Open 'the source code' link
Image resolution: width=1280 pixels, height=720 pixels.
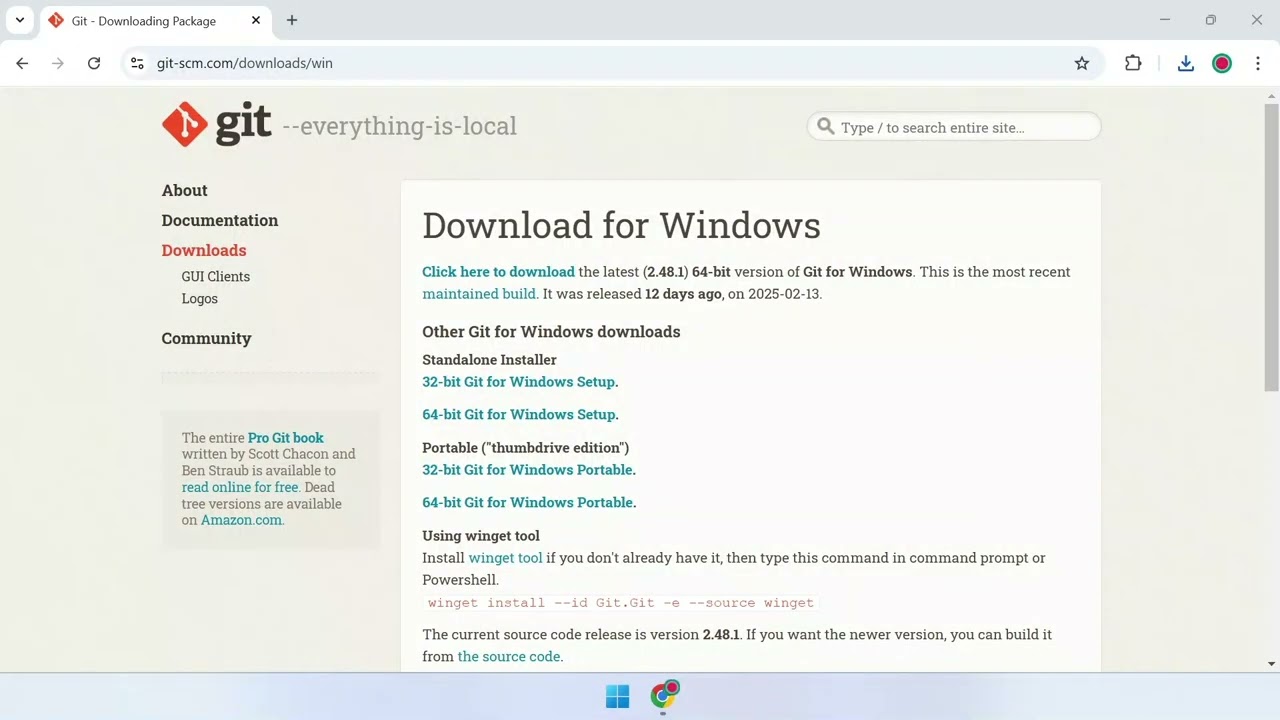[x=509, y=657]
